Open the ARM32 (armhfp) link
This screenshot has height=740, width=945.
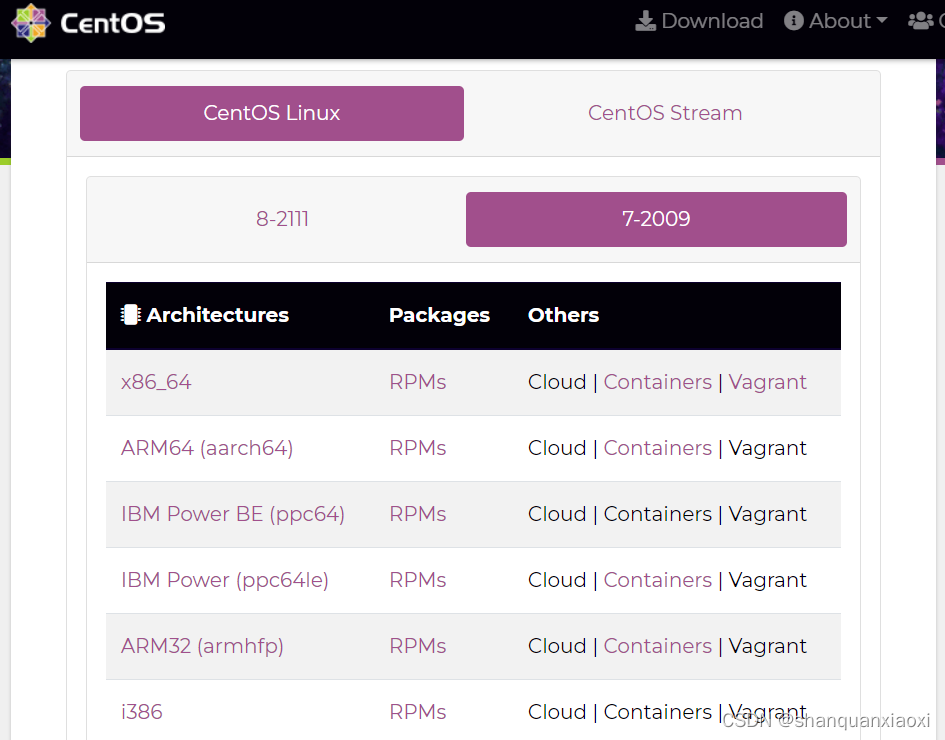[x=202, y=646]
